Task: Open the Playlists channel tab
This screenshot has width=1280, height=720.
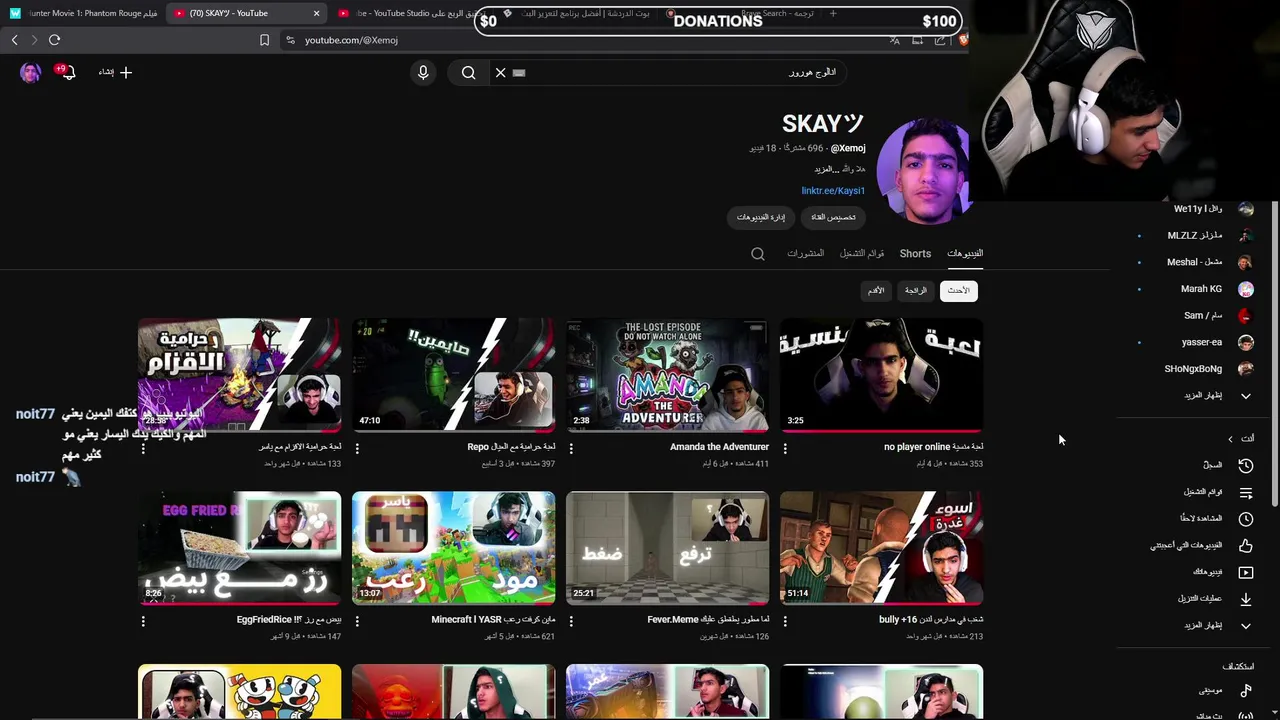Action: [x=861, y=254]
